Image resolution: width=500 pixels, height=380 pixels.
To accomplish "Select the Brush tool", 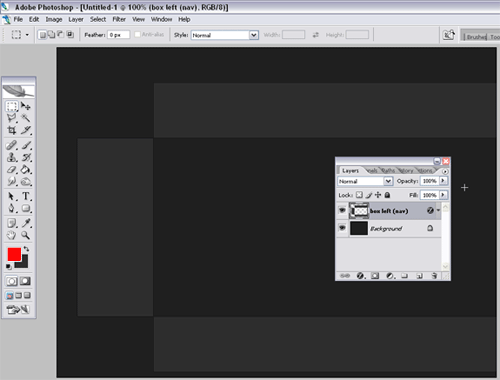I will 26,145.
